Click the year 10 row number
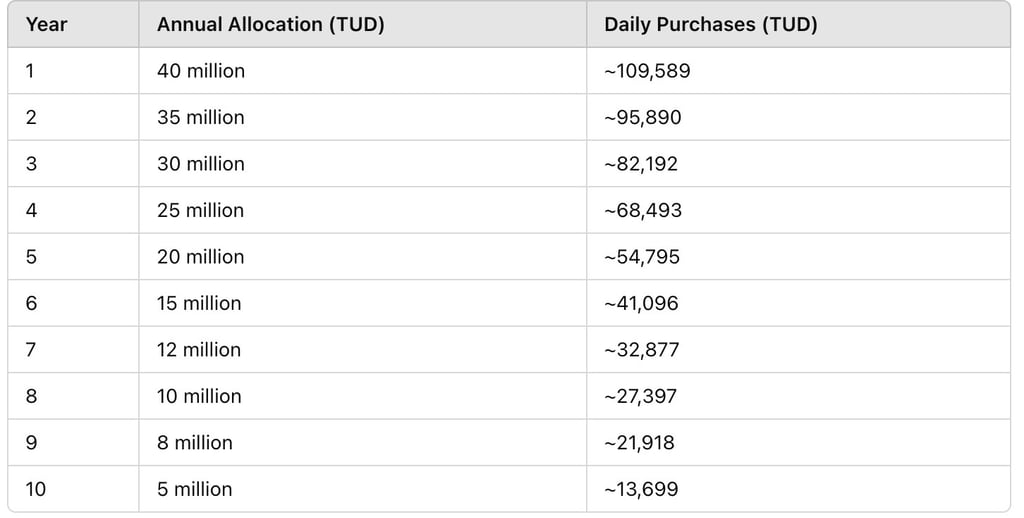 pyautogui.click(x=36, y=489)
